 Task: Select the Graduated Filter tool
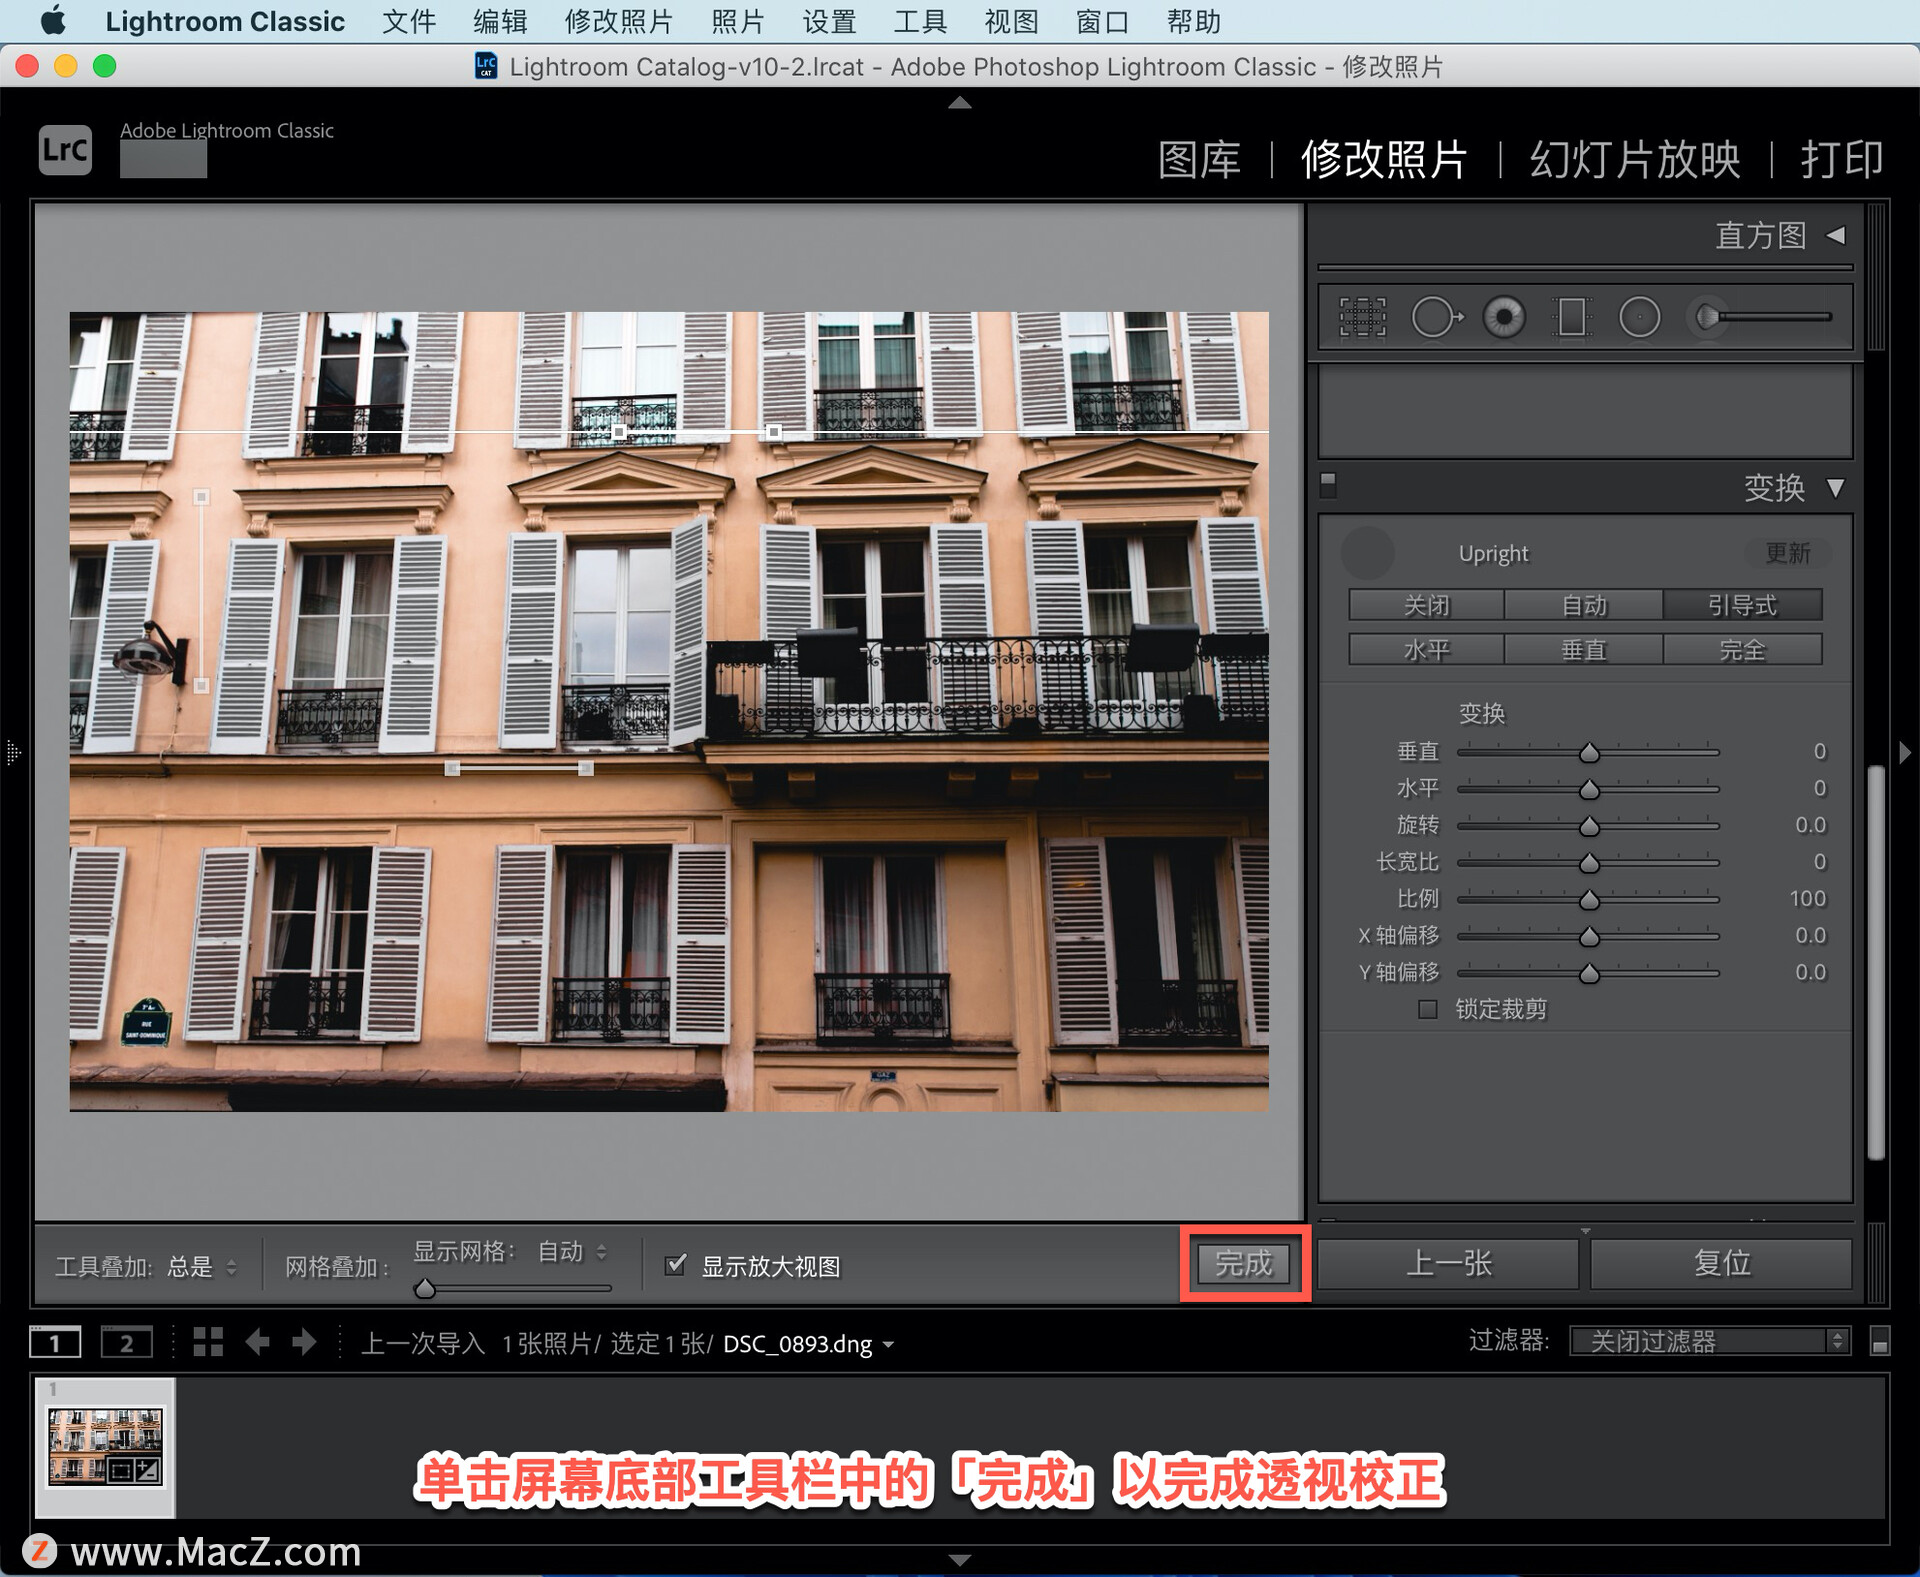pyautogui.click(x=1571, y=317)
